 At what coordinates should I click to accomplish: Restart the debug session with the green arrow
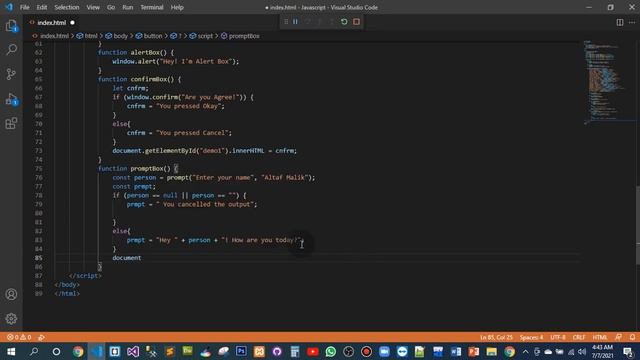344,22
